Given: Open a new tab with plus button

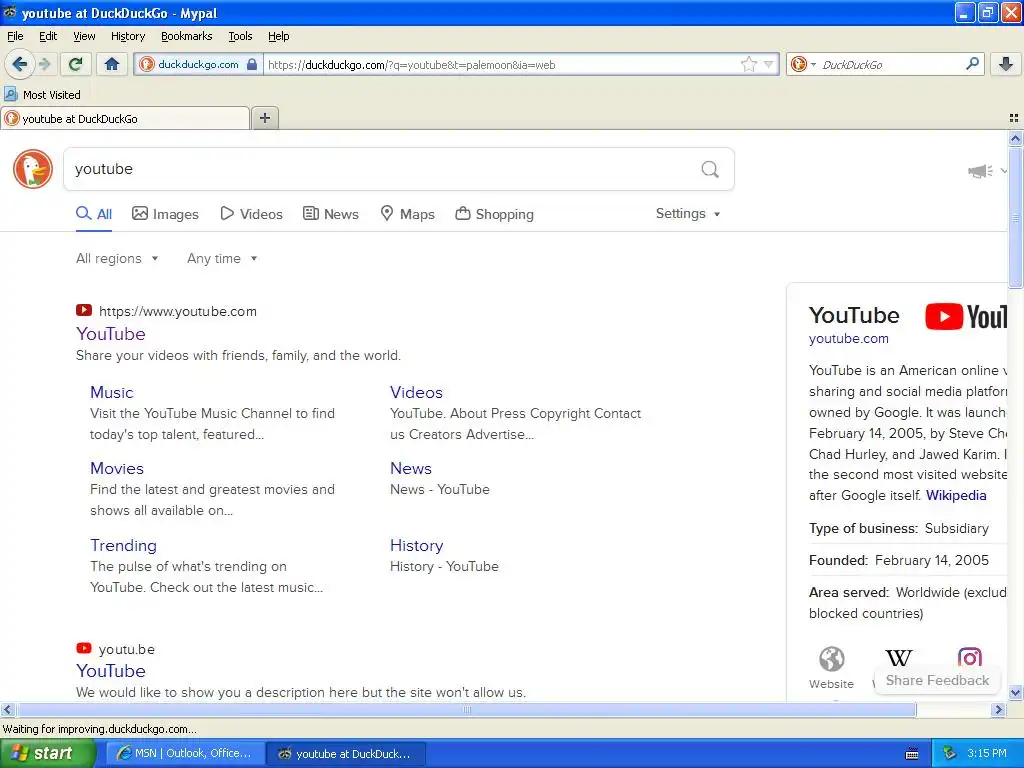Looking at the screenshot, I should (264, 118).
